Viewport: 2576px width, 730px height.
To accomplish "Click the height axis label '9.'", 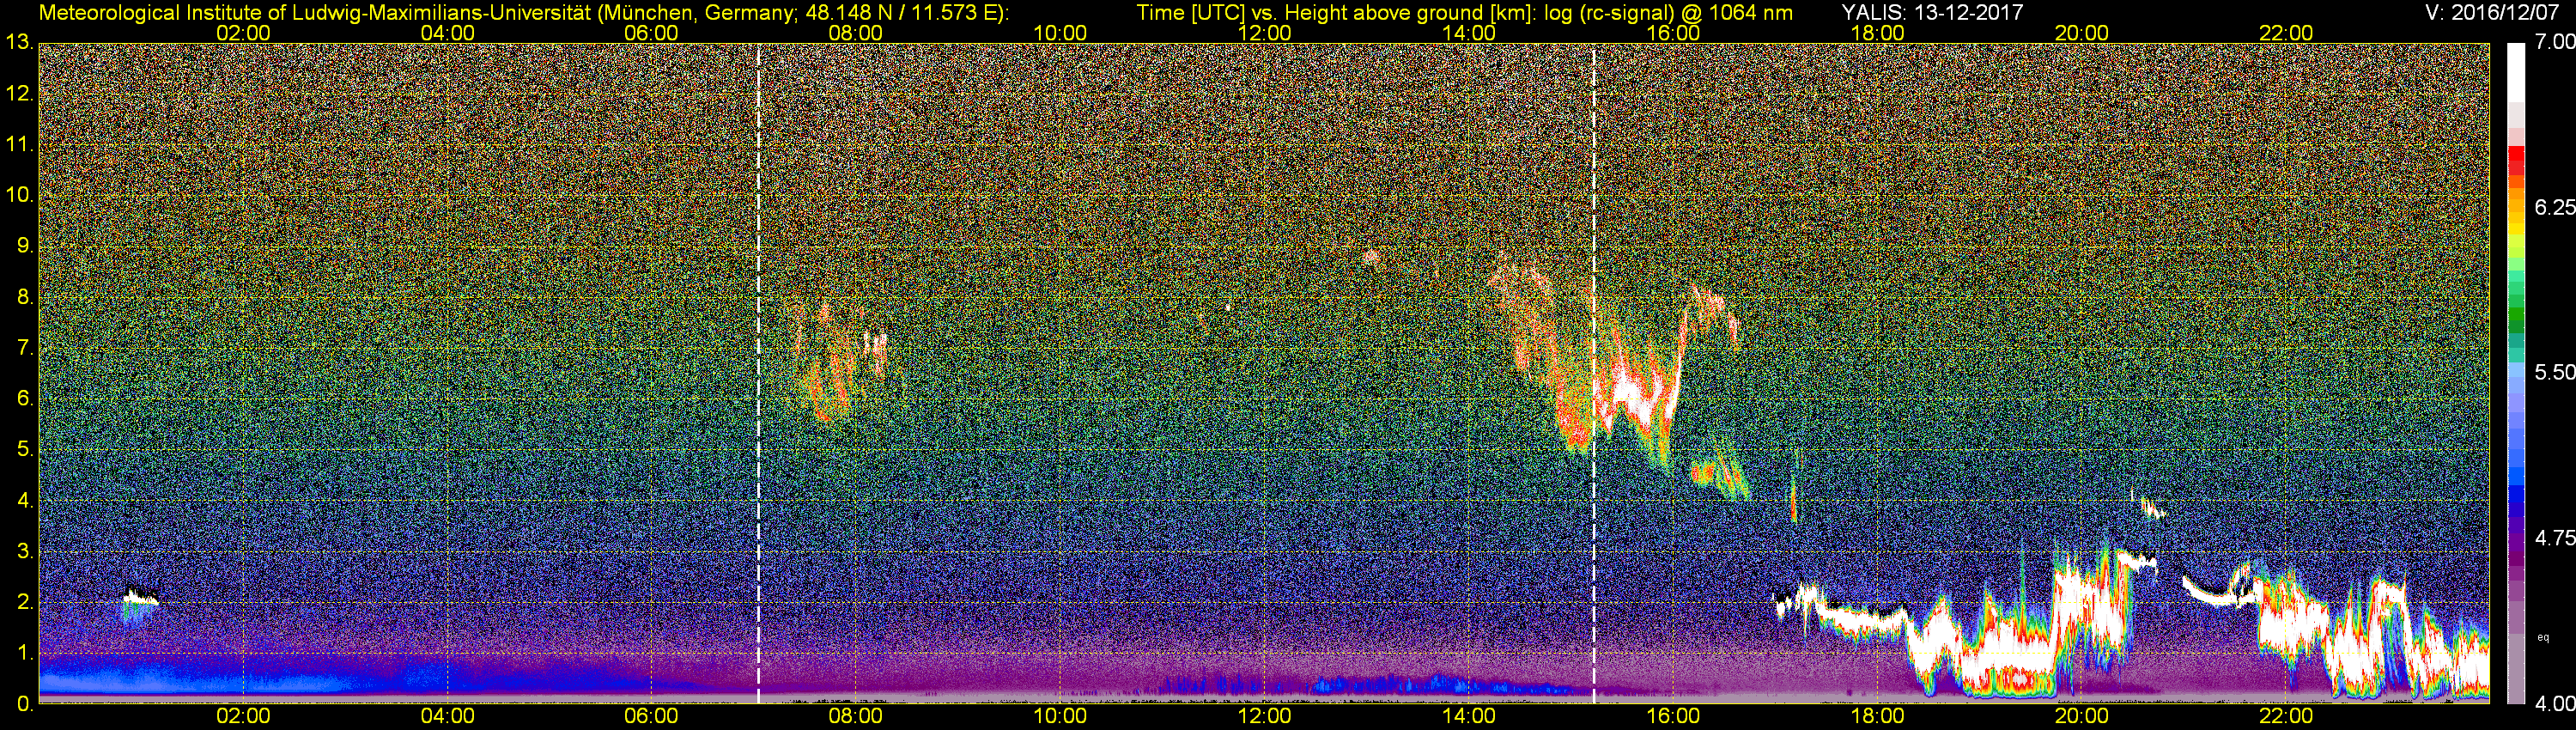I will (x=25, y=246).
